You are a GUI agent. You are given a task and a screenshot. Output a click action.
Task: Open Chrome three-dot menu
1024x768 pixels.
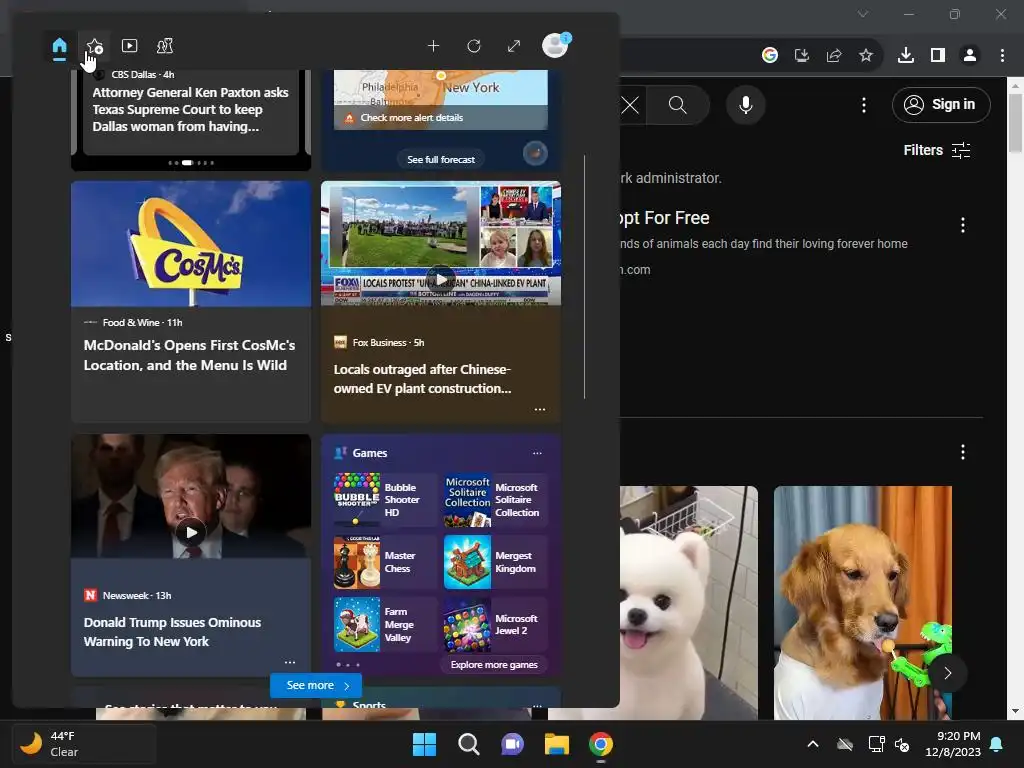(x=1002, y=56)
